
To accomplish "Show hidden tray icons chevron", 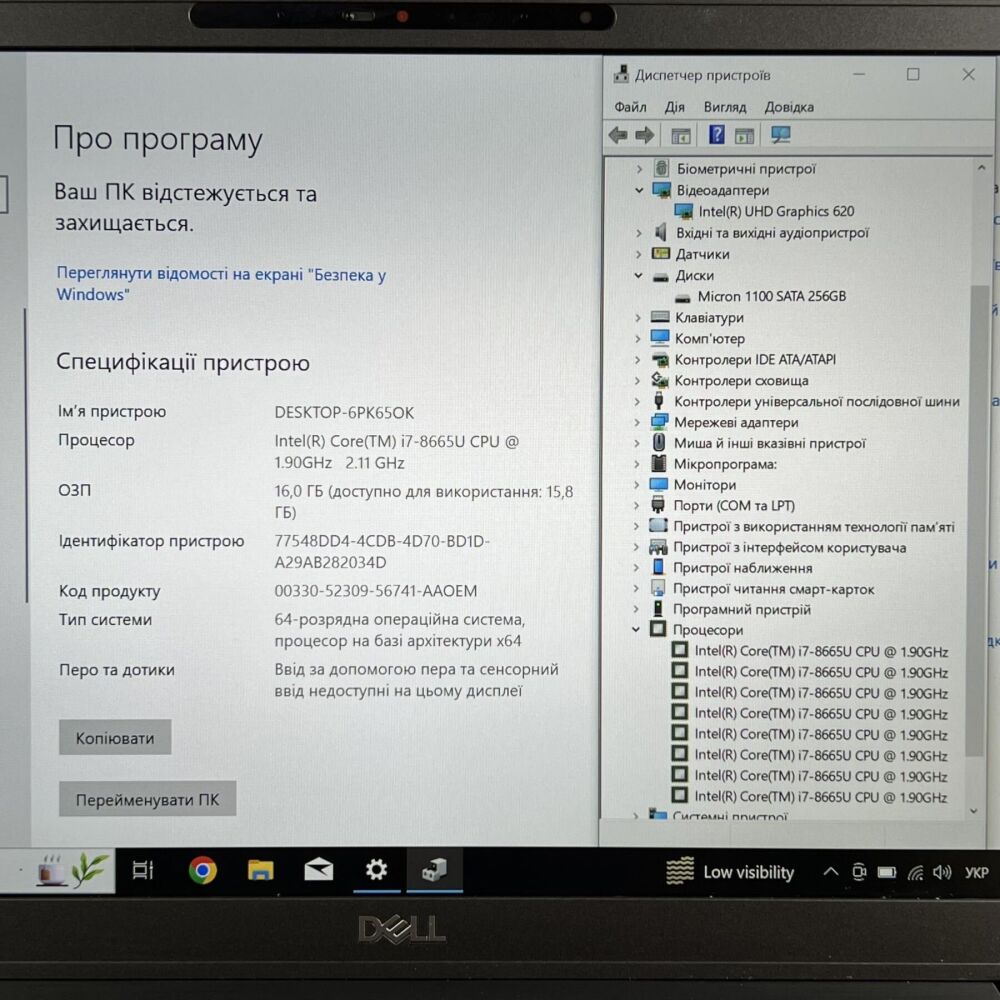I will [x=830, y=872].
